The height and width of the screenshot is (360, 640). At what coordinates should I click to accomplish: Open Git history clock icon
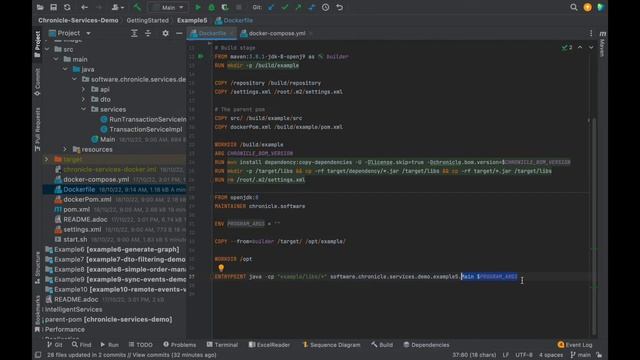click(325, 7)
